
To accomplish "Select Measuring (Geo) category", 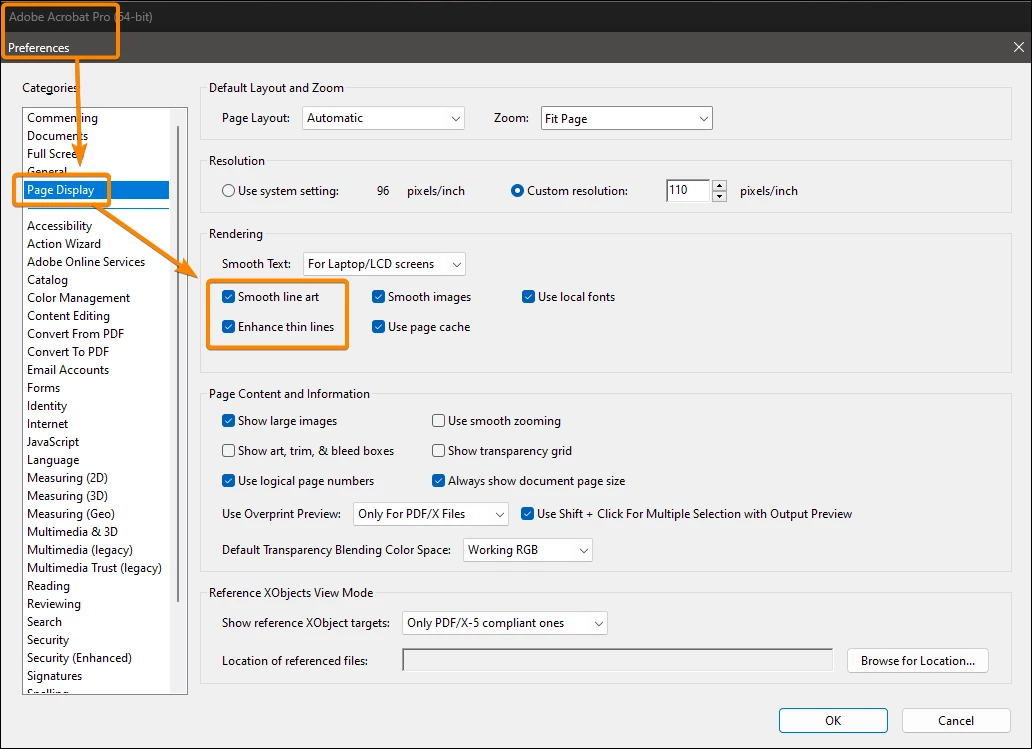I will coord(70,513).
